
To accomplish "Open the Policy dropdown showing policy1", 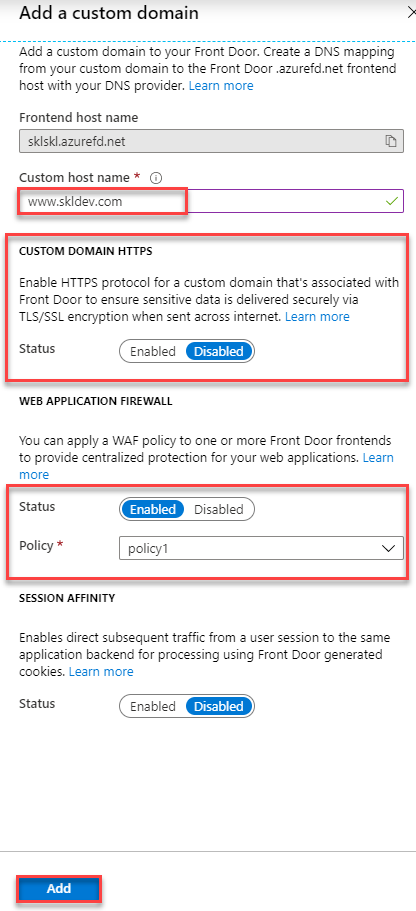I will pyautogui.click(x=261, y=548).
